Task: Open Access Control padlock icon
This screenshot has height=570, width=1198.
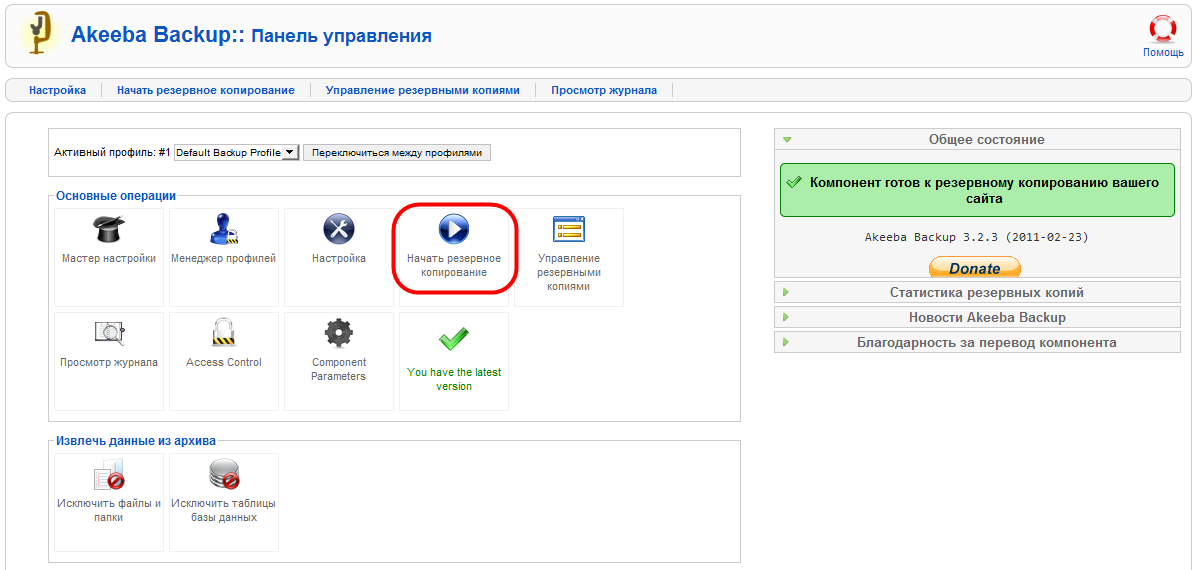Action: pyautogui.click(x=224, y=332)
